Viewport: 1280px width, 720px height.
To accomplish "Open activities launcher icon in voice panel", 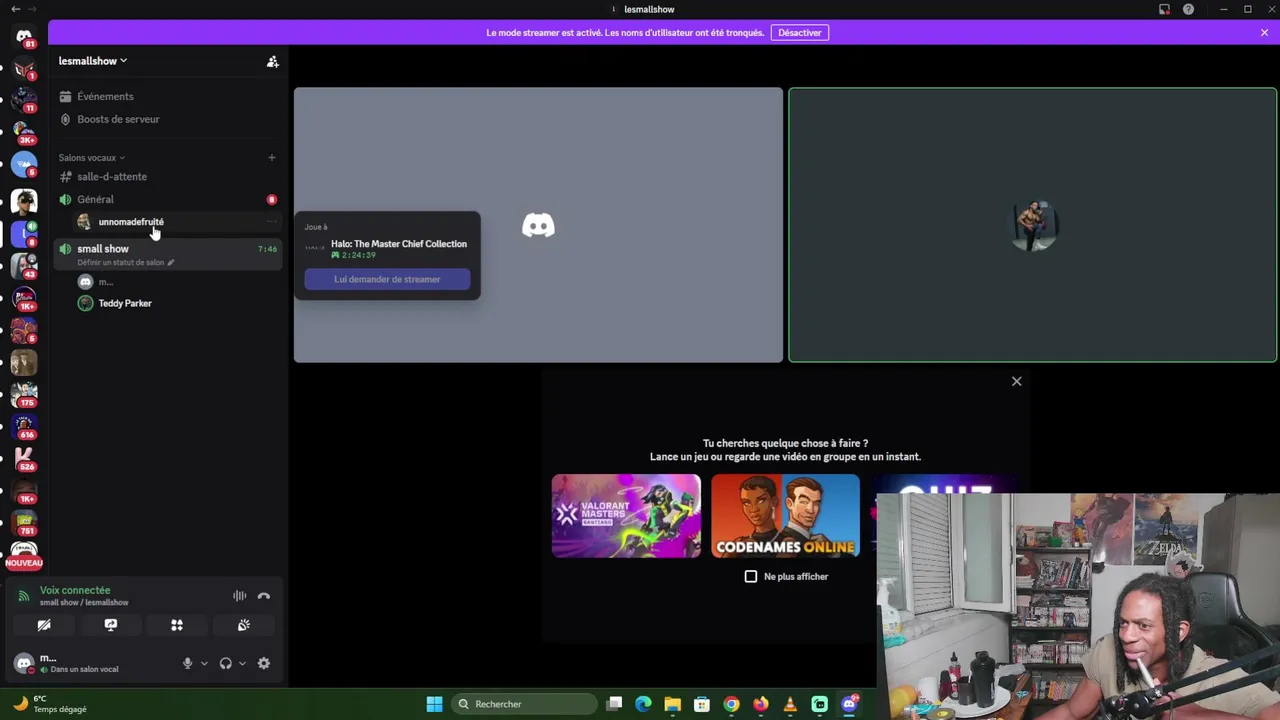I will tap(177, 625).
